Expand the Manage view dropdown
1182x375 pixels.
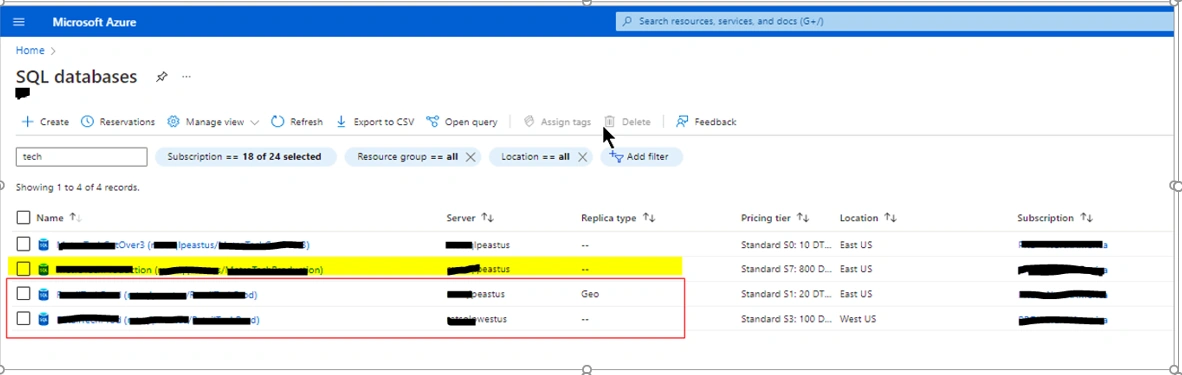click(213, 121)
